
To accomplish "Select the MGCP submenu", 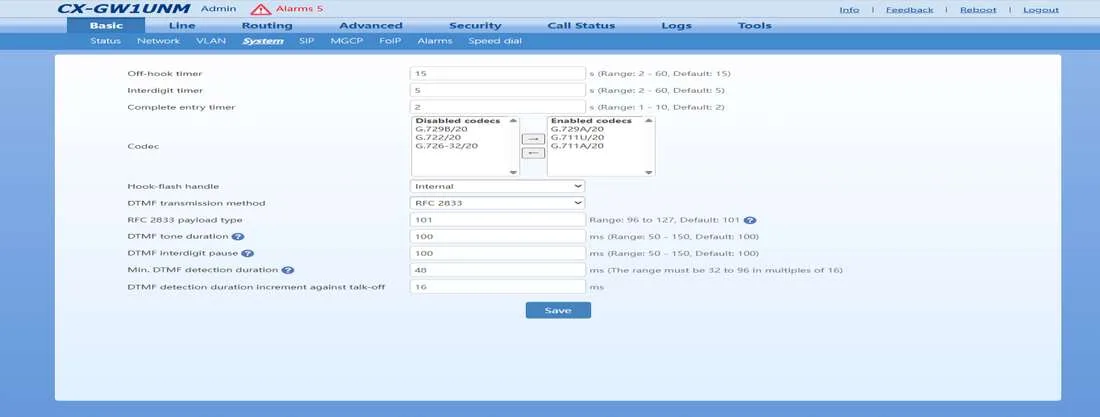I will pyautogui.click(x=347, y=41).
